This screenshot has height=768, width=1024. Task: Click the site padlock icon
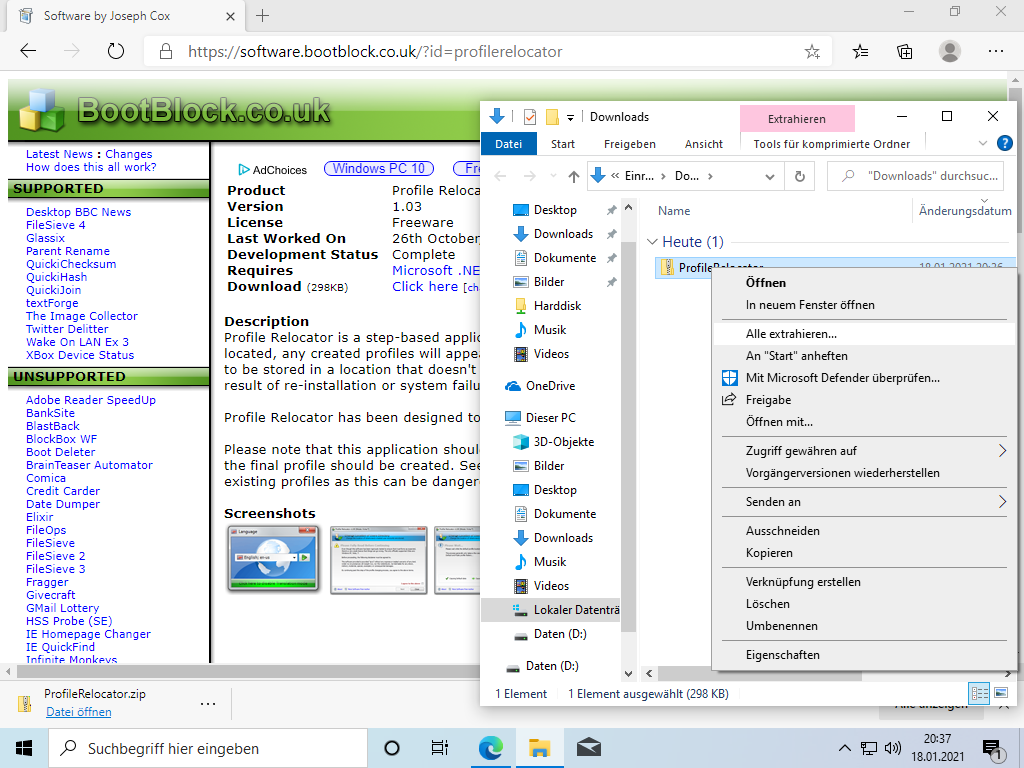tap(166, 52)
